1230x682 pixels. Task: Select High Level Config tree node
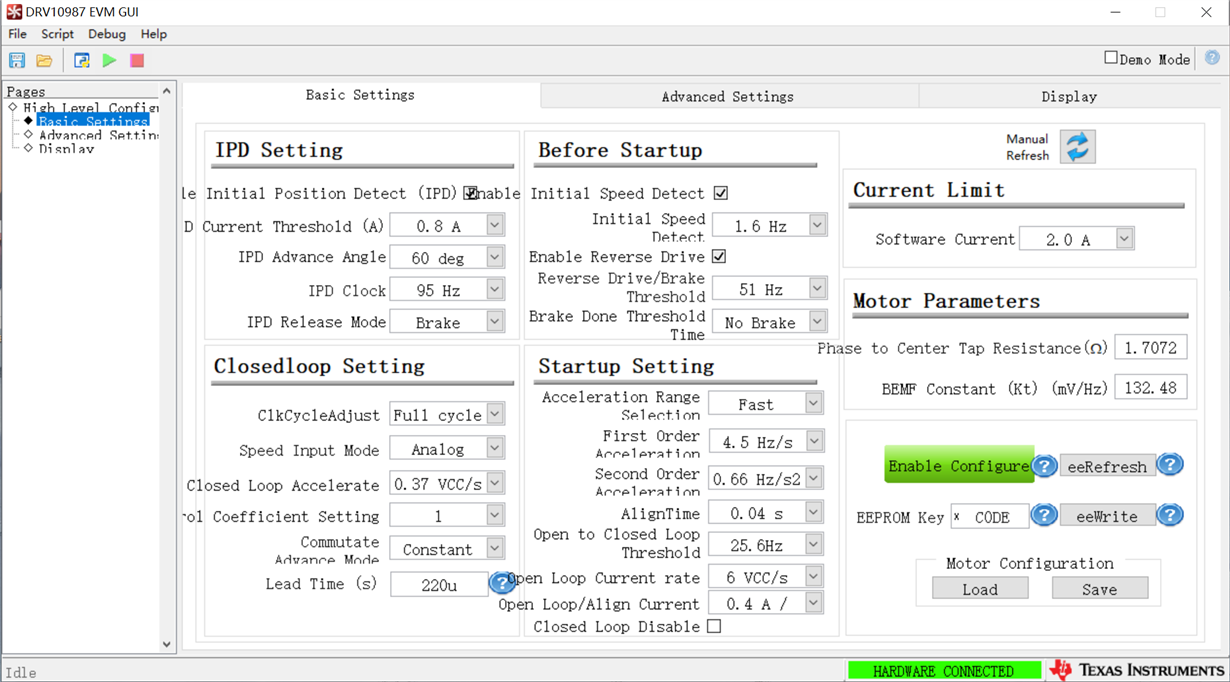pyautogui.click(x=90, y=107)
